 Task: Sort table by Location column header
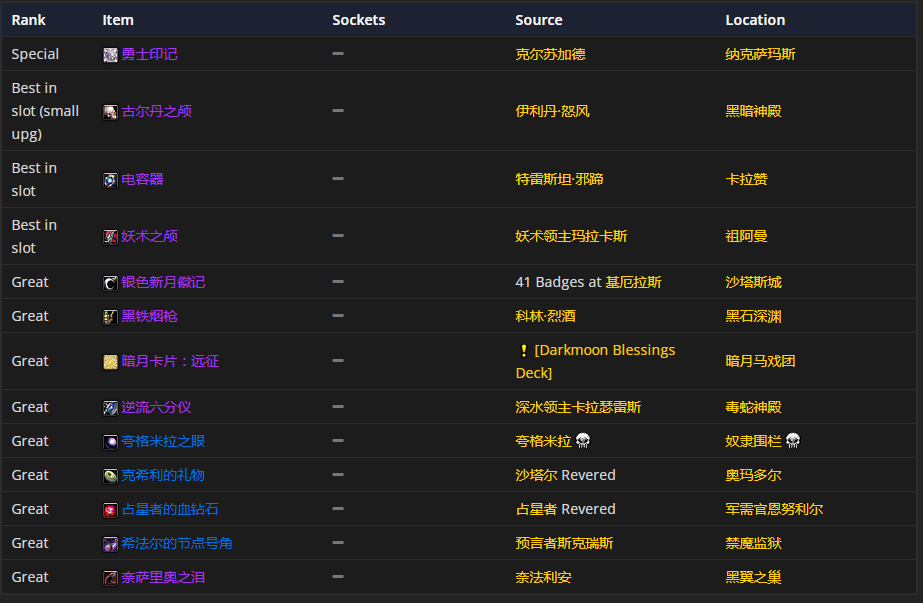754,20
